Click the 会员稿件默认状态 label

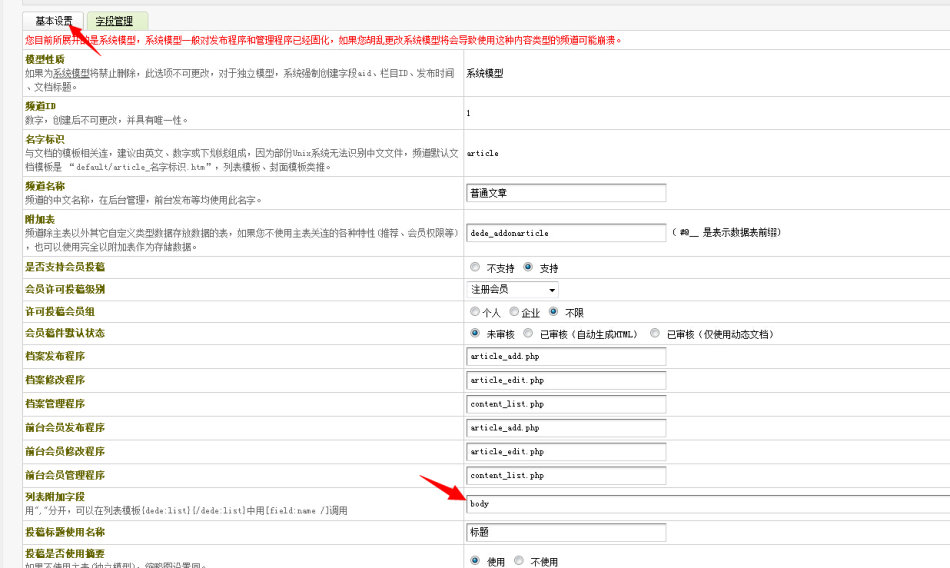point(65,333)
